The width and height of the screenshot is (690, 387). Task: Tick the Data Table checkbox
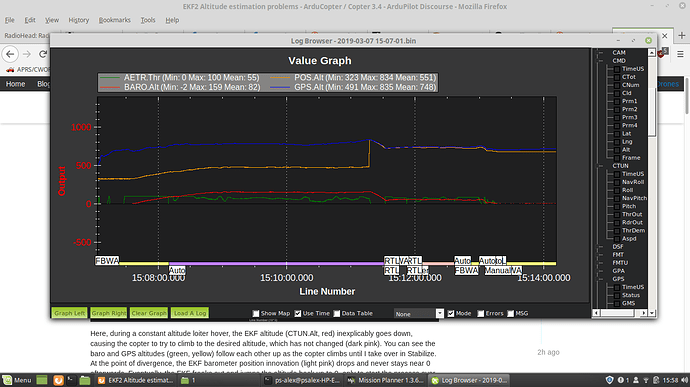coord(337,313)
